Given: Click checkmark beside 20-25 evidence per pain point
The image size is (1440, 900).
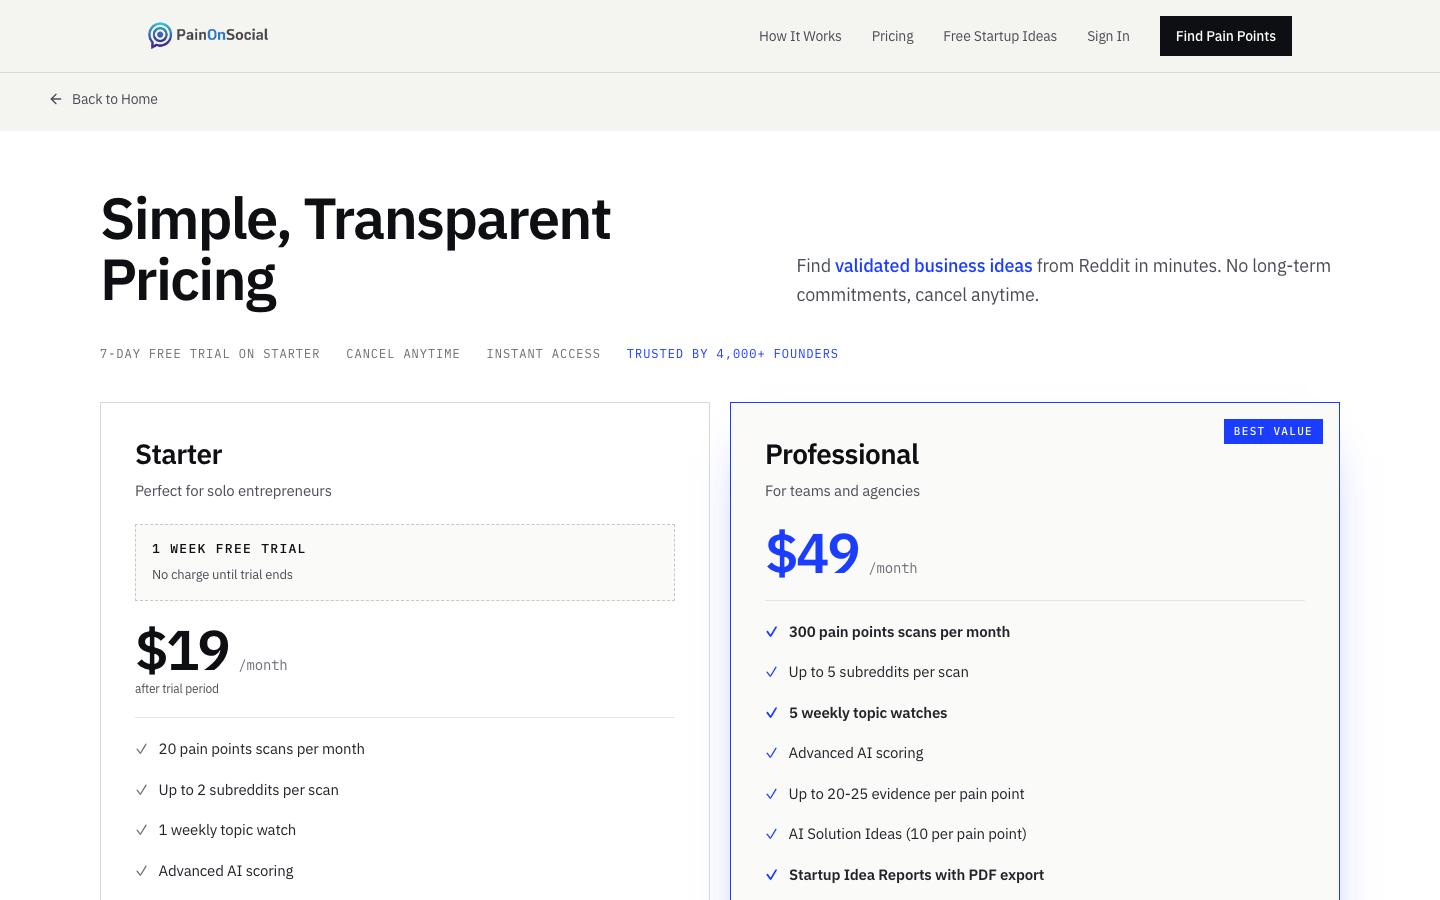Looking at the screenshot, I should tap(772, 794).
